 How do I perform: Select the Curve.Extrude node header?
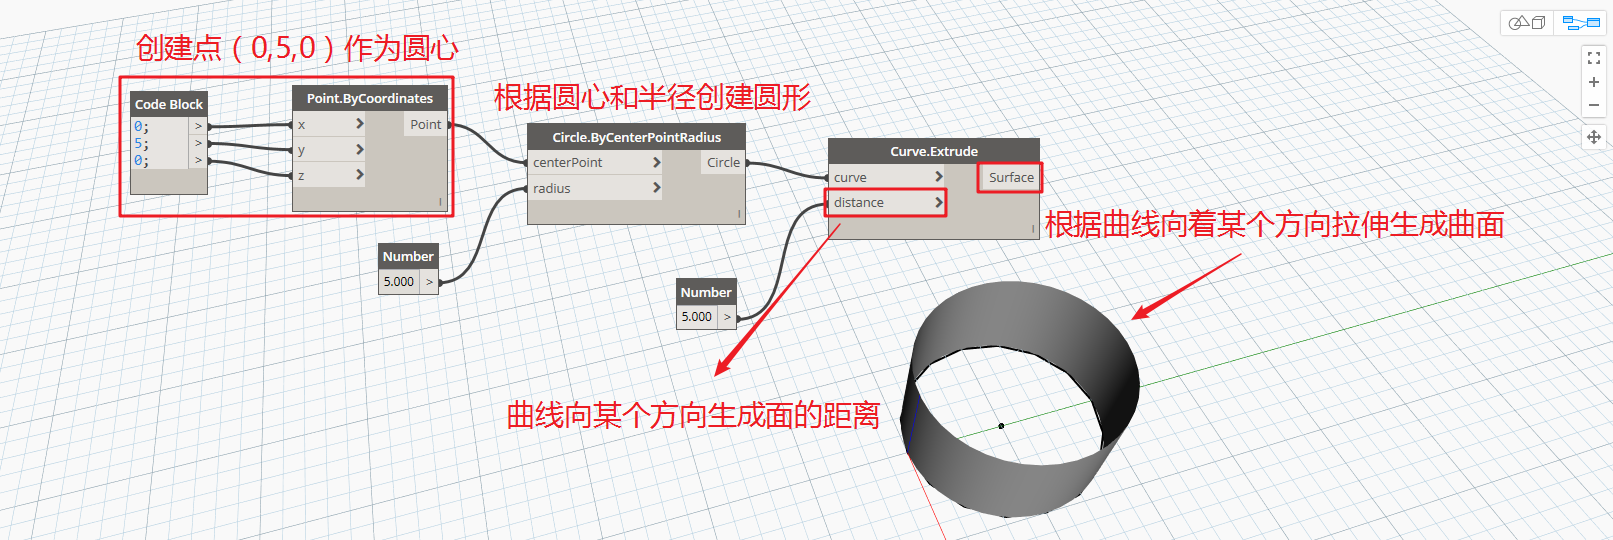tap(934, 151)
